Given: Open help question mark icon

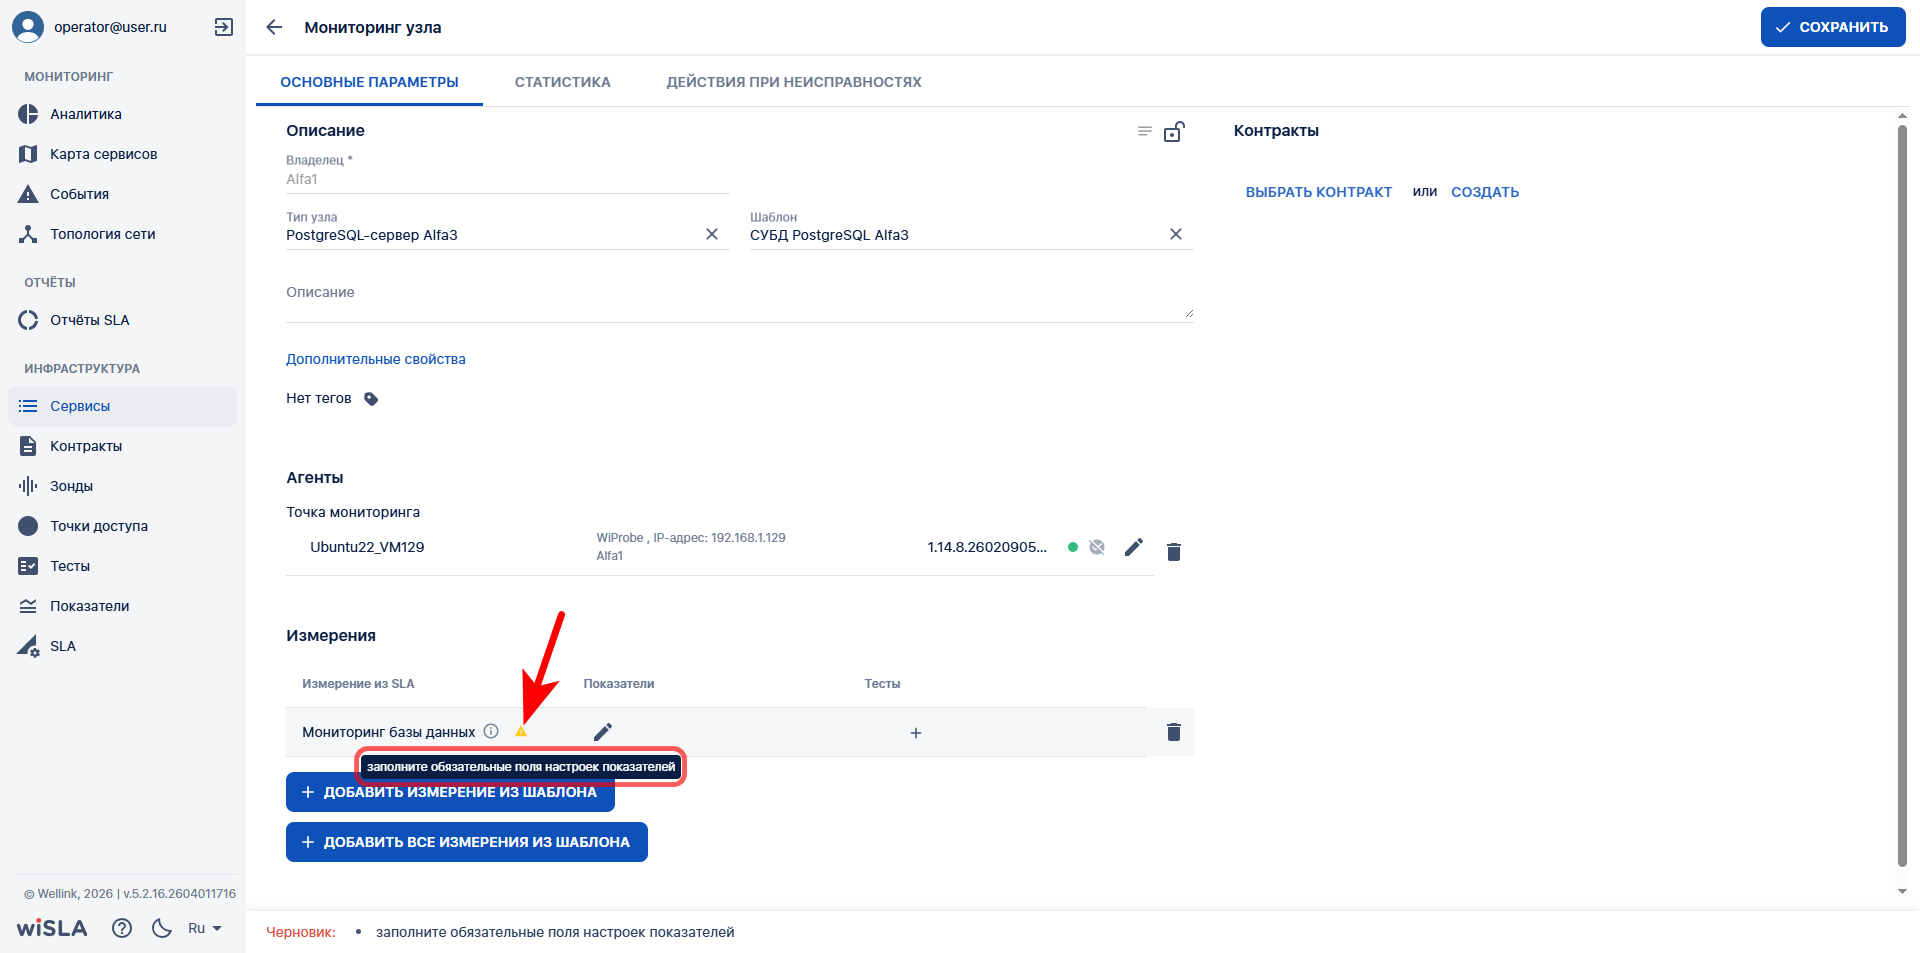Looking at the screenshot, I should pyautogui.click(x=122, y=928).
